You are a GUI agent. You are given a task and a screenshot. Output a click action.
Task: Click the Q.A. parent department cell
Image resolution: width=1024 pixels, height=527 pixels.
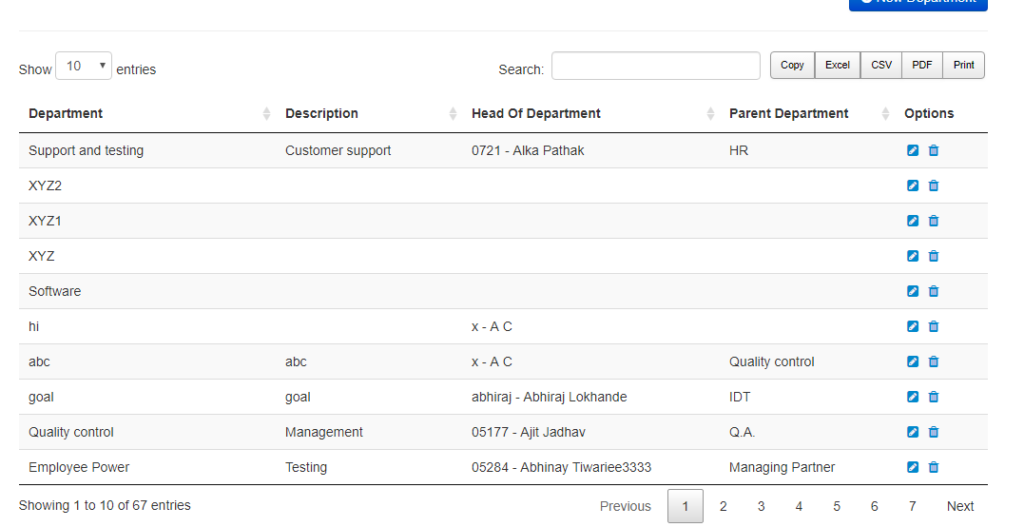742,432
